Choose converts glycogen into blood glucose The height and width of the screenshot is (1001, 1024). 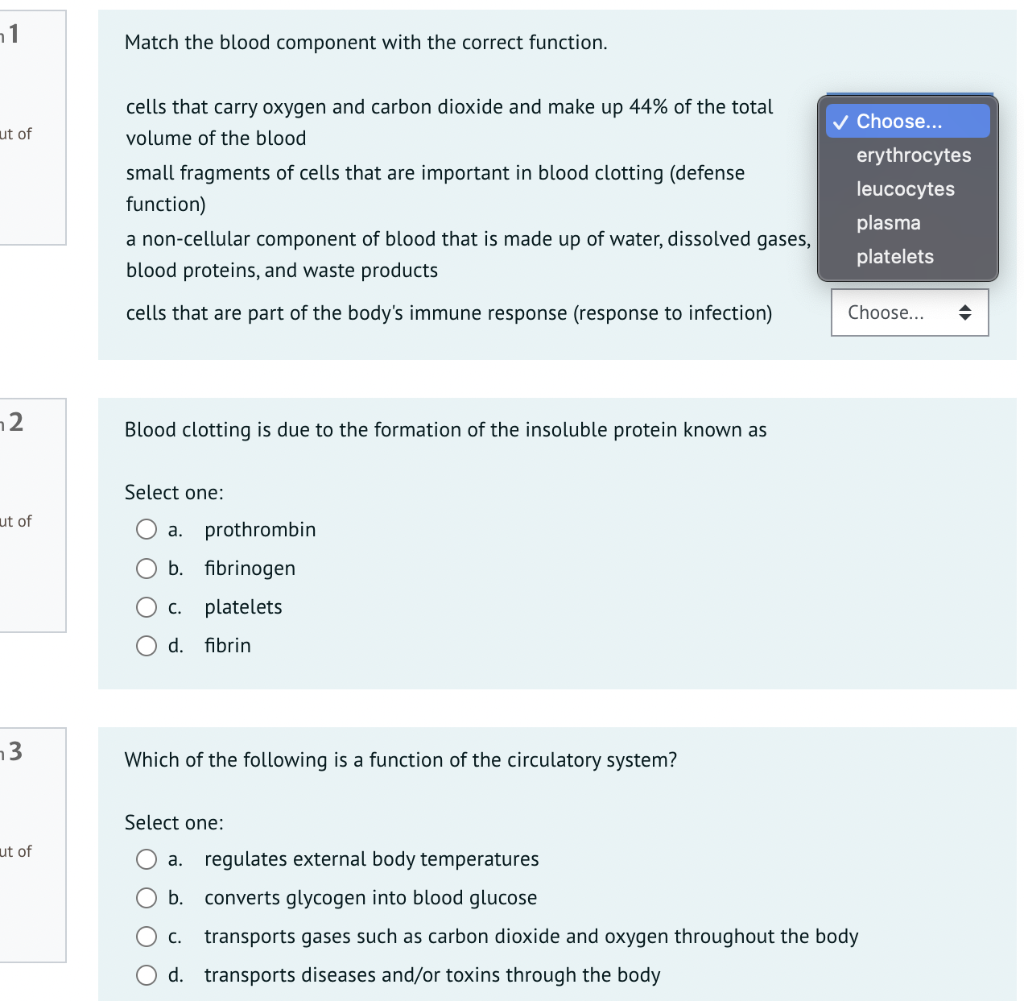click(146, 898)
